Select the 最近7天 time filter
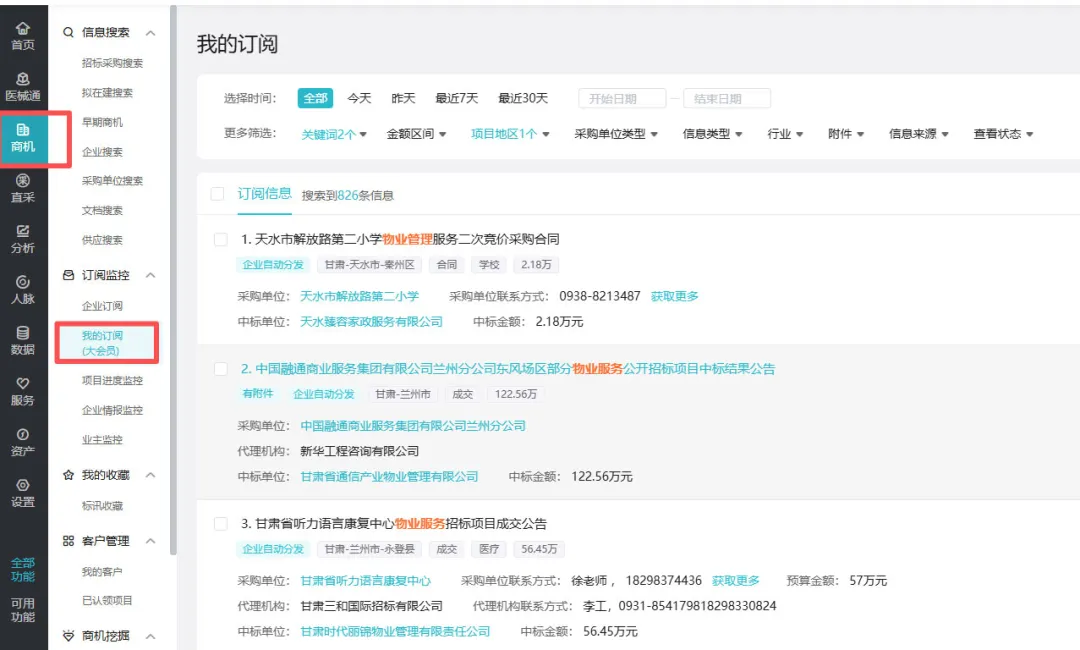 click(x=456, y=98)
